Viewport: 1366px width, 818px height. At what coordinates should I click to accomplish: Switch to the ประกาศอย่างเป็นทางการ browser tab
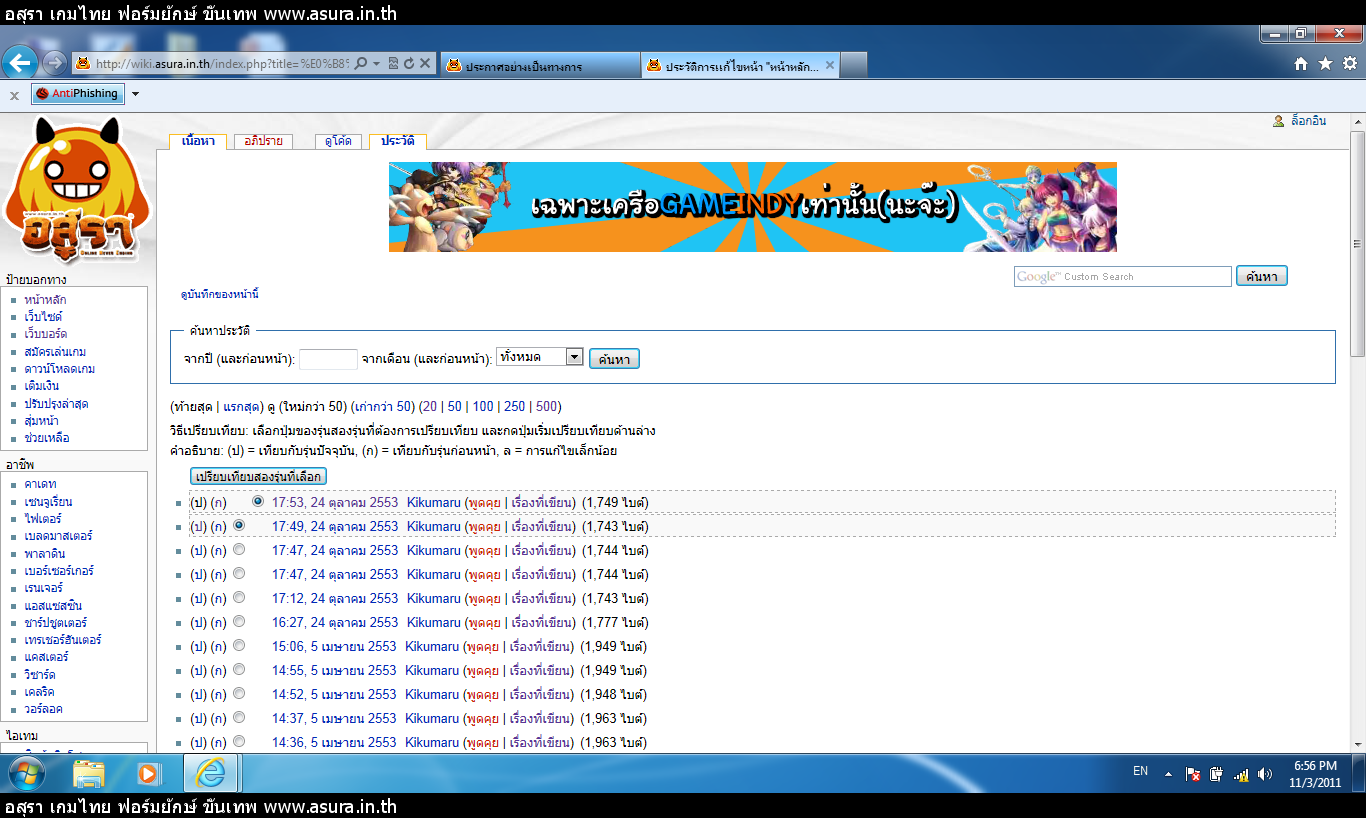tap(538, 66)
